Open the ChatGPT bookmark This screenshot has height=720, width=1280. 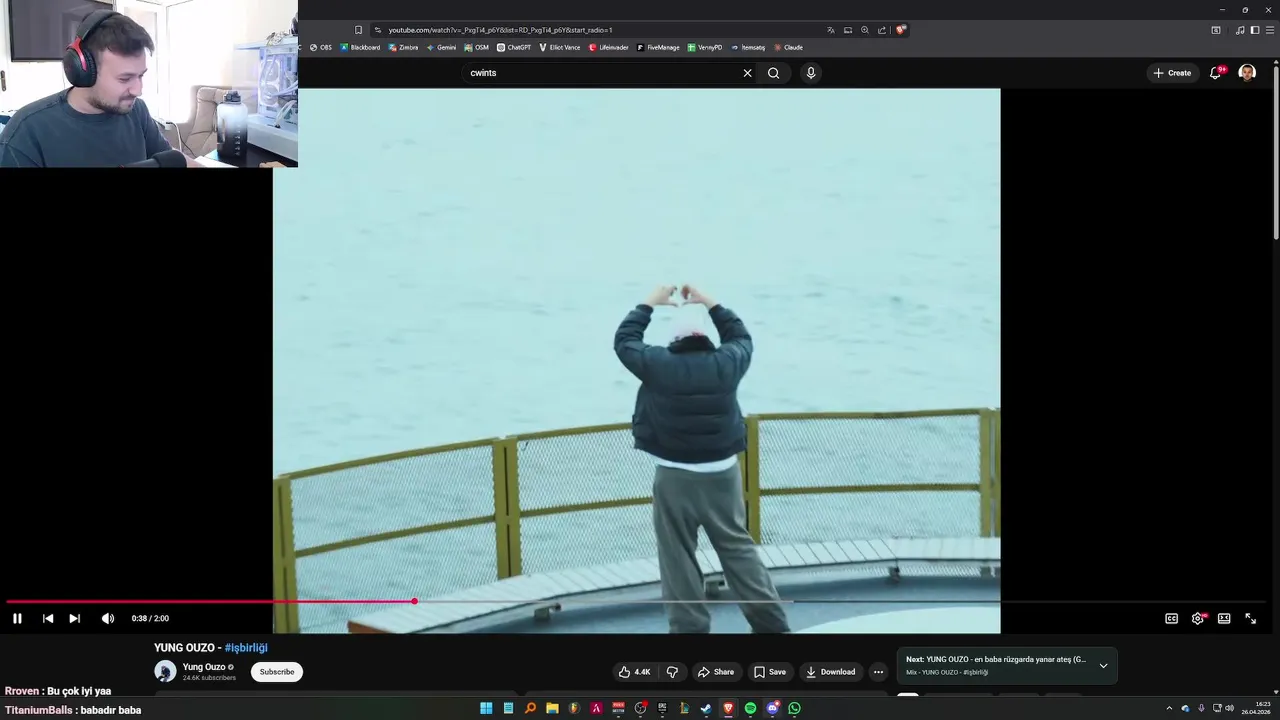[x=514, y=47]
